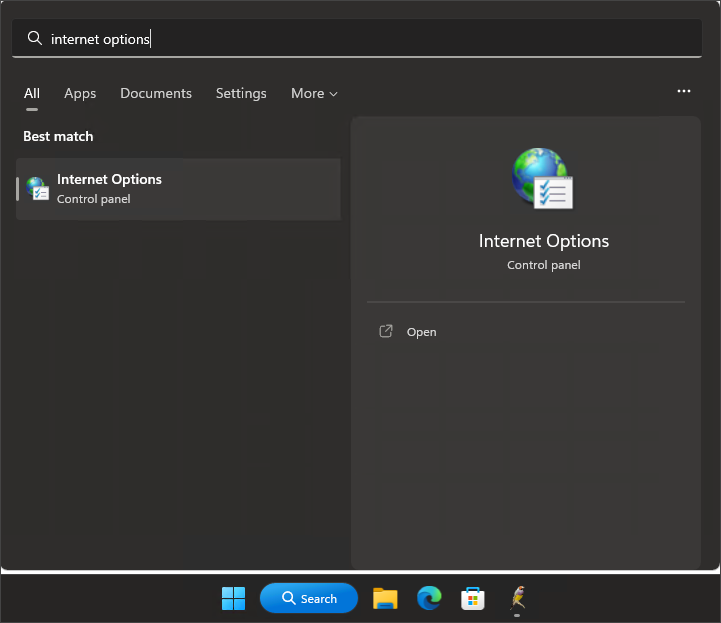The image size is (721, 623).
Task: Click the magnifier icon in search box
Action: (x=34, y=38)
